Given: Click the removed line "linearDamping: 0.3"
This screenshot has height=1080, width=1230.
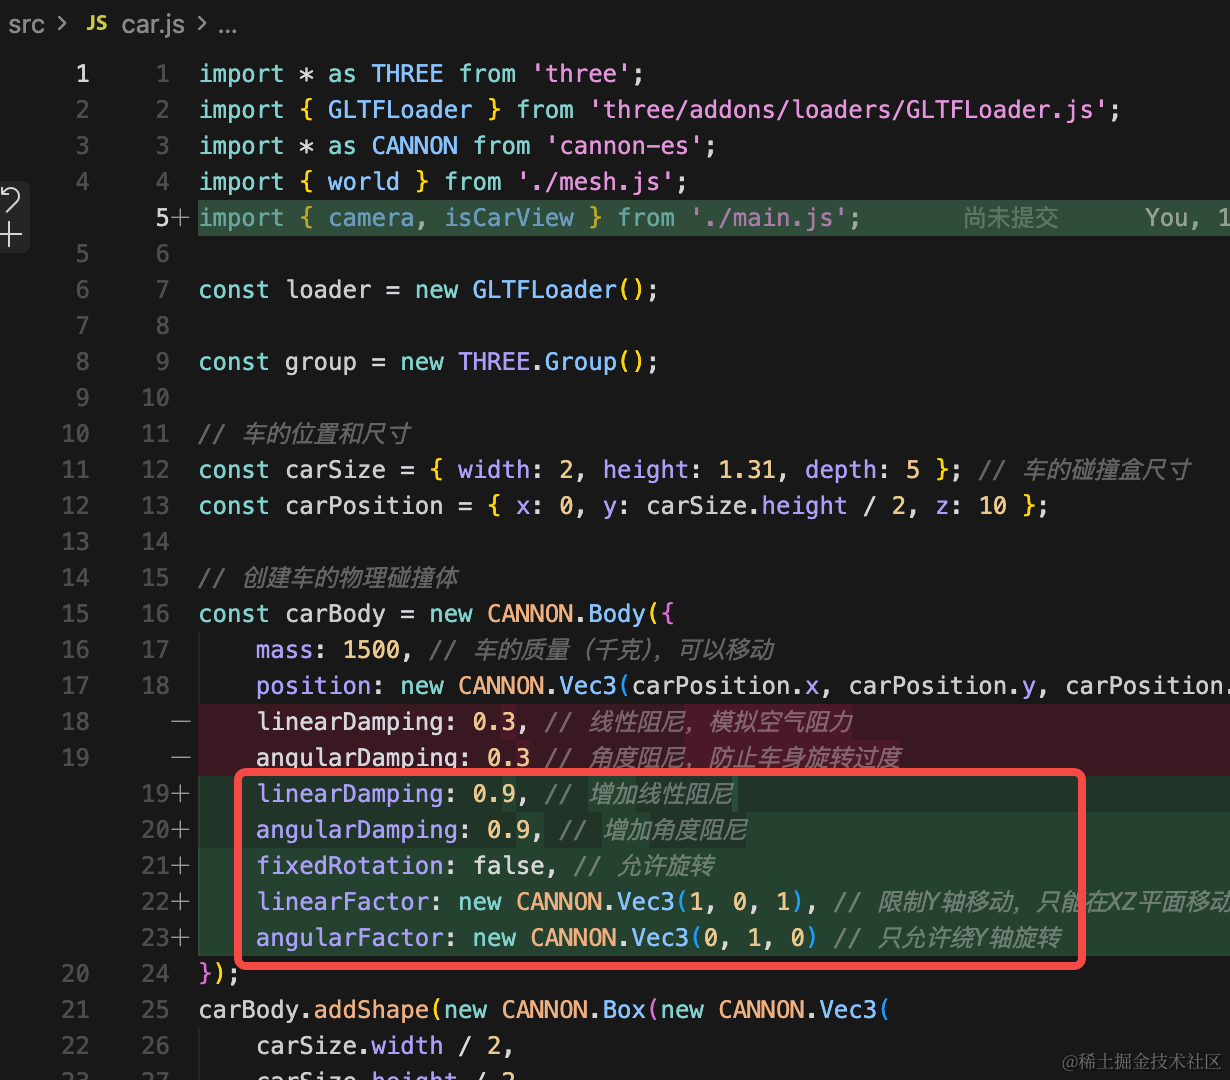Looking at the screenshot, I should [x=554, y=722].
